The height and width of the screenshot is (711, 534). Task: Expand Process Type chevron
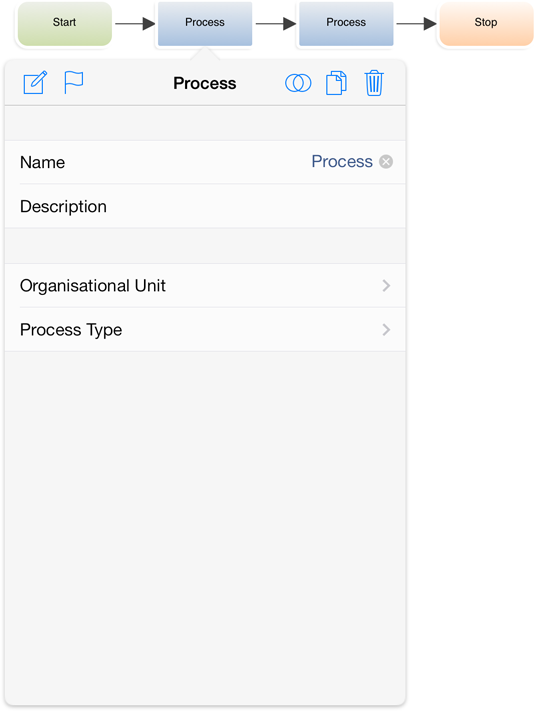(386, 330)
